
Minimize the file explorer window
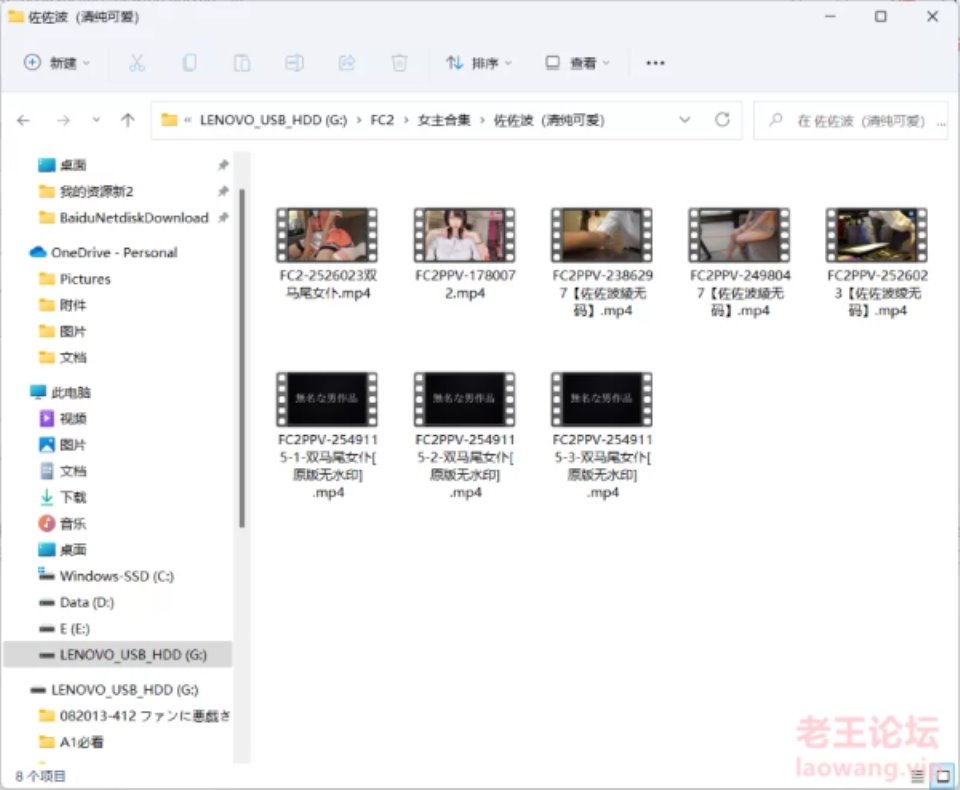(x=830, y=17)
